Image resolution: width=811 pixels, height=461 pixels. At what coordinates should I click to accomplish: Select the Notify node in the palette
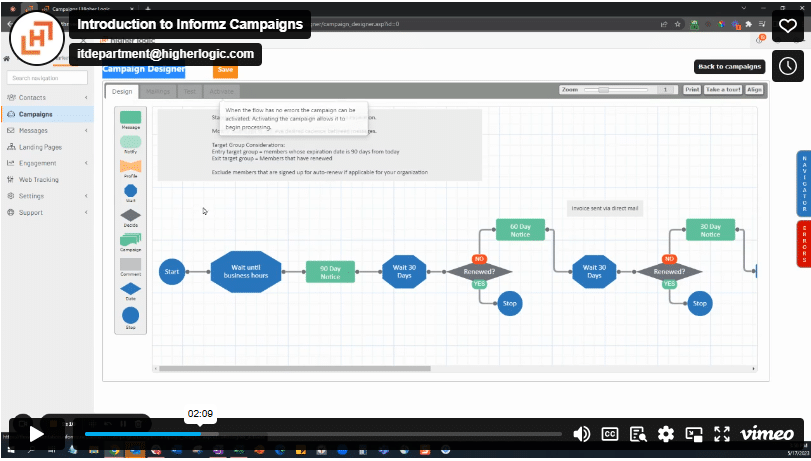point(130,143)
